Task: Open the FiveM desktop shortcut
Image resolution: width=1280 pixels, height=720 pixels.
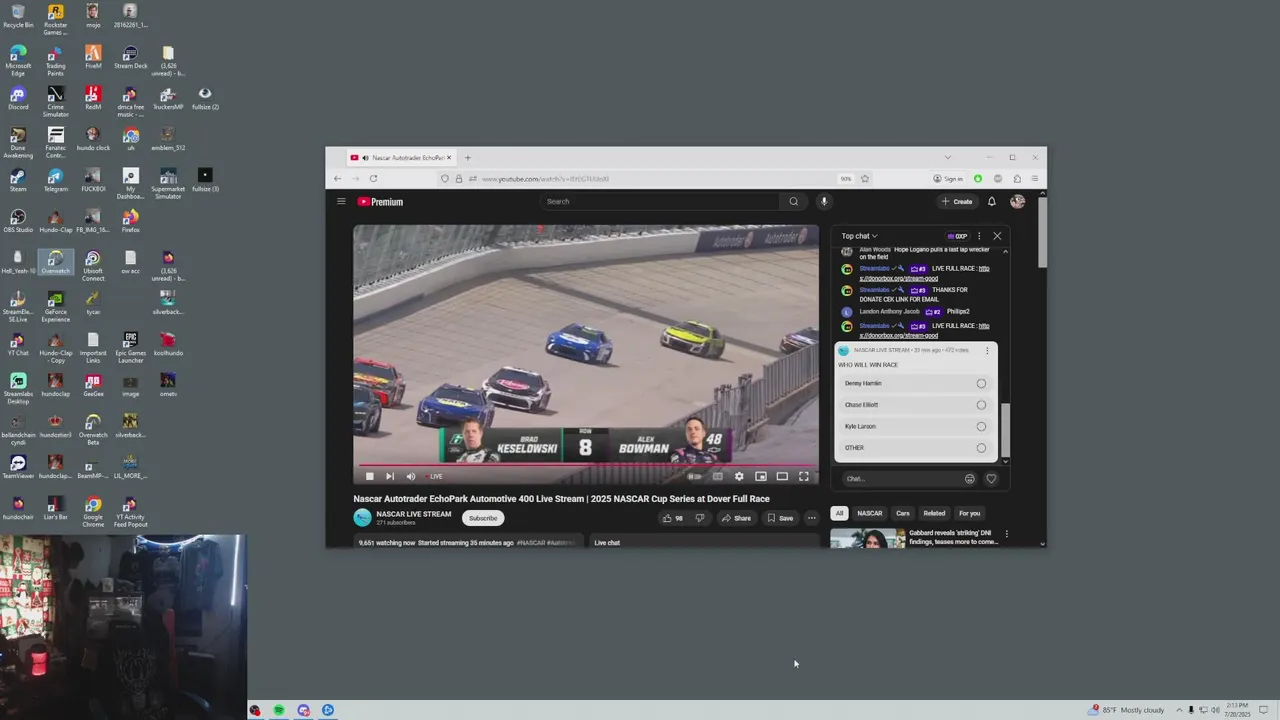Action: tap(93, 57)
